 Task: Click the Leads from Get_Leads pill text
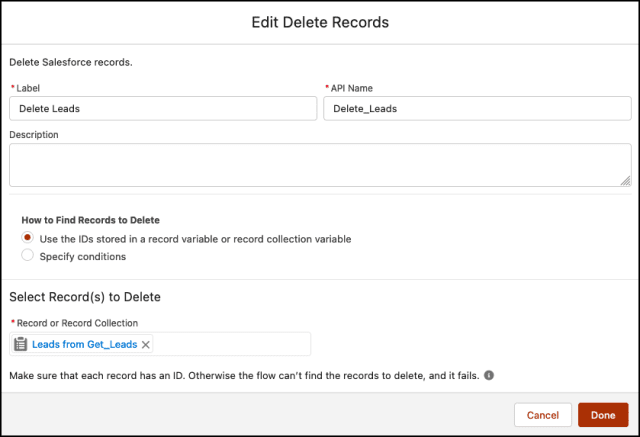84,344
